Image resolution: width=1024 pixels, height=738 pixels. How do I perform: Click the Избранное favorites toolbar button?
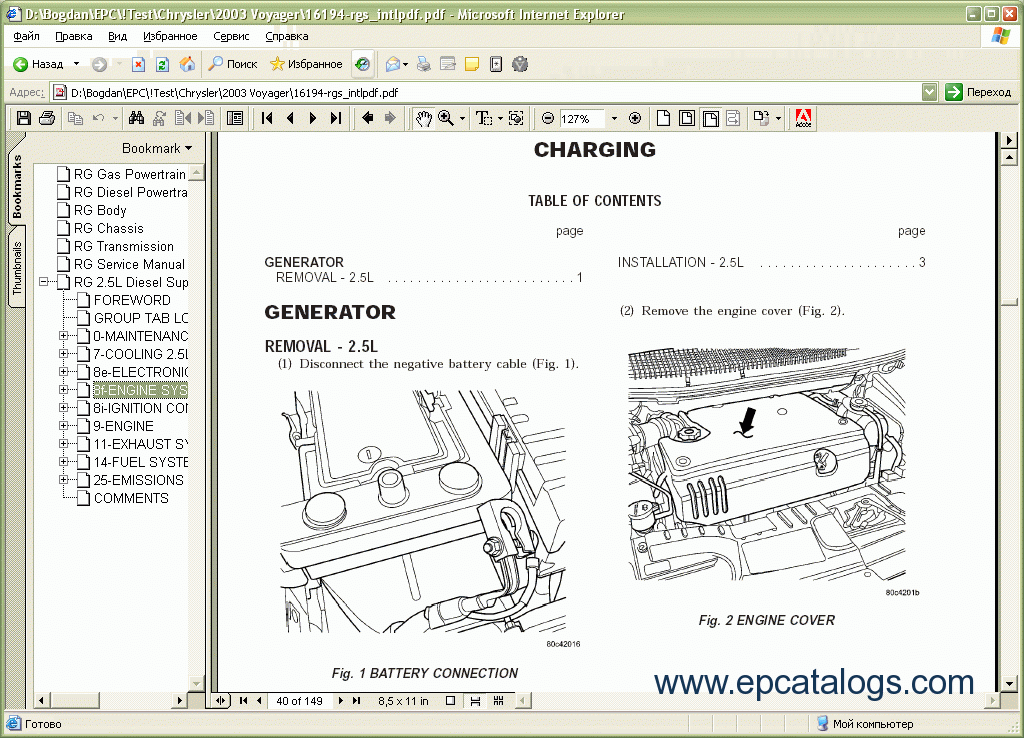(306, 64)
